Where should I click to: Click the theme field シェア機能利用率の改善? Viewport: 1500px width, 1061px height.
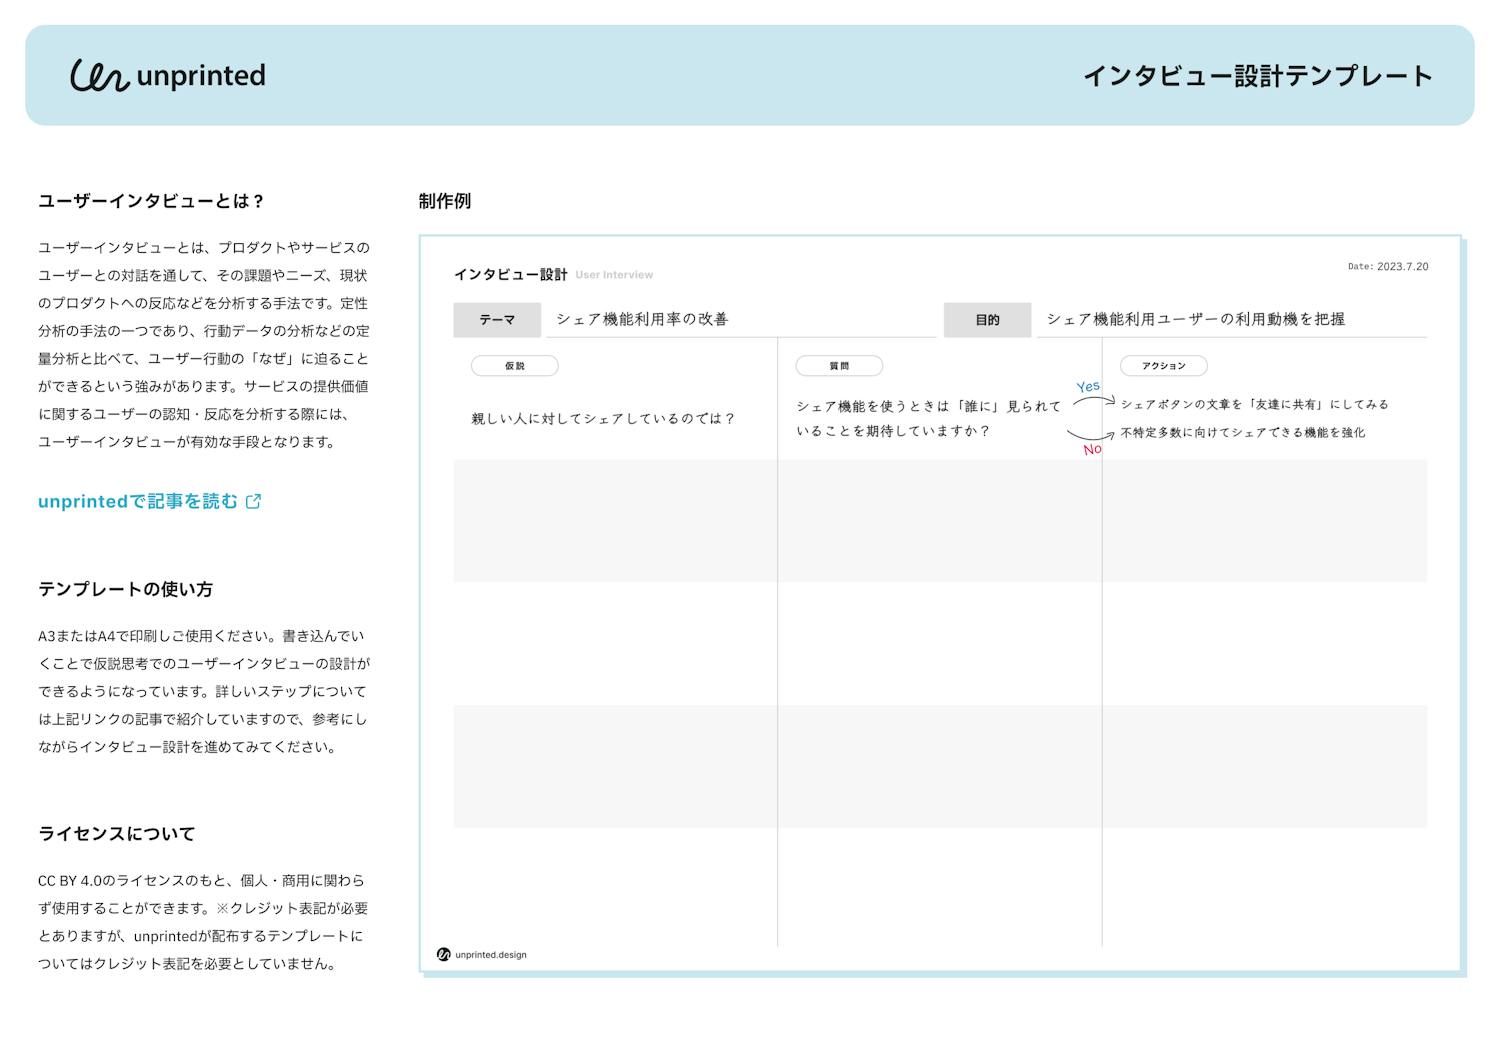pos(642,319)
